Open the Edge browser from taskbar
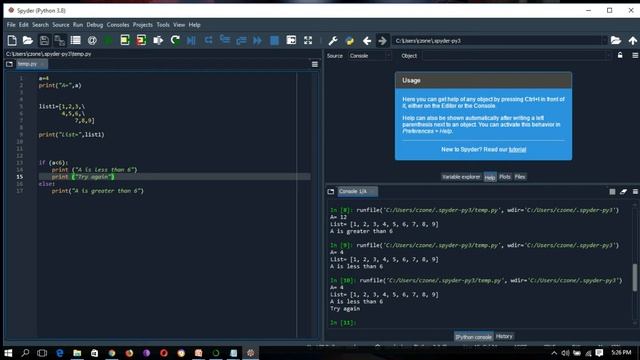The height and width of the screenshot is (360, 640). [x=60, y=353]
